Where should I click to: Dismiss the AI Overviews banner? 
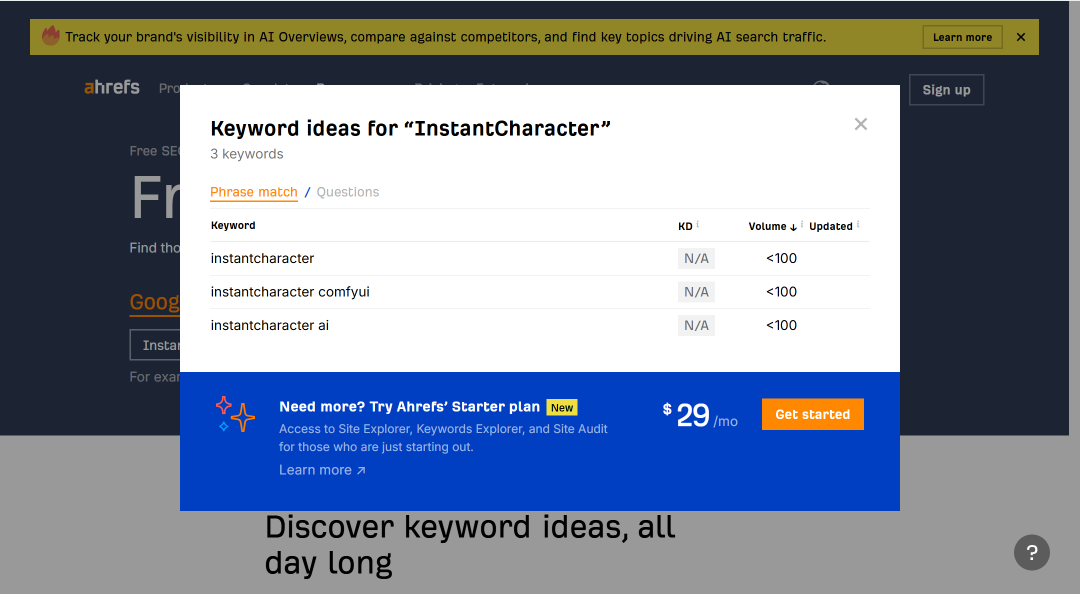[1021, 37]
